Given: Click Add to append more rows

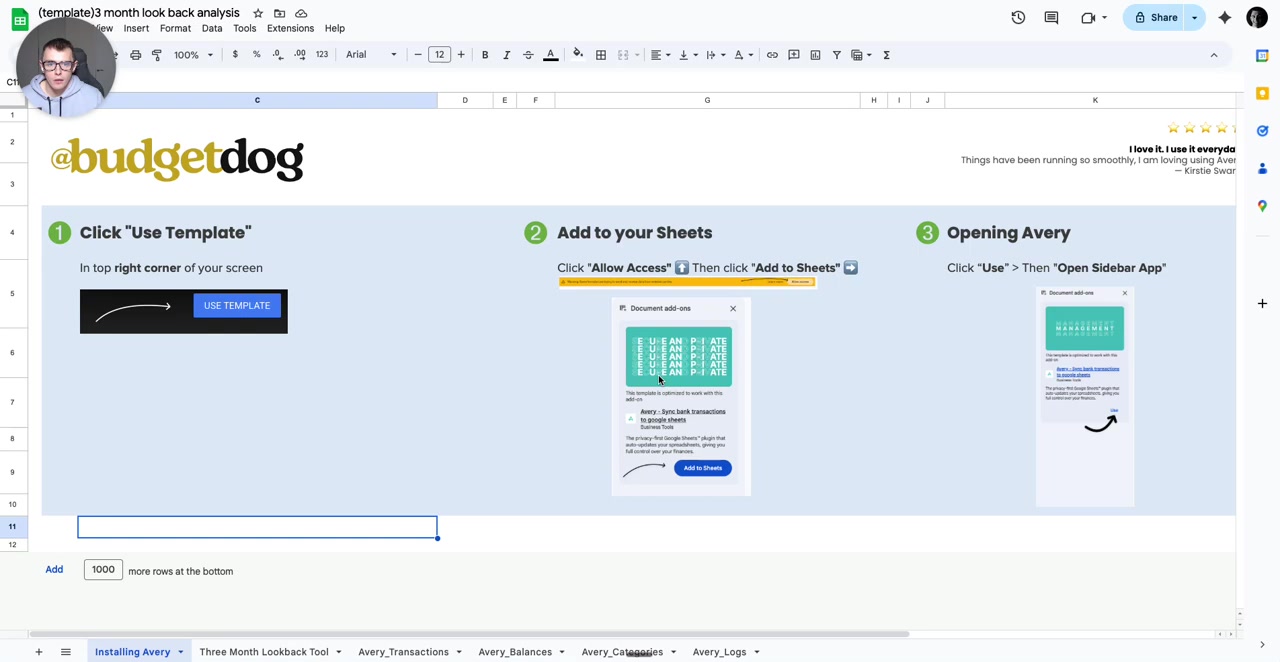Looking at the screenshot, I should pyautogui.click(x=54, y=569).
